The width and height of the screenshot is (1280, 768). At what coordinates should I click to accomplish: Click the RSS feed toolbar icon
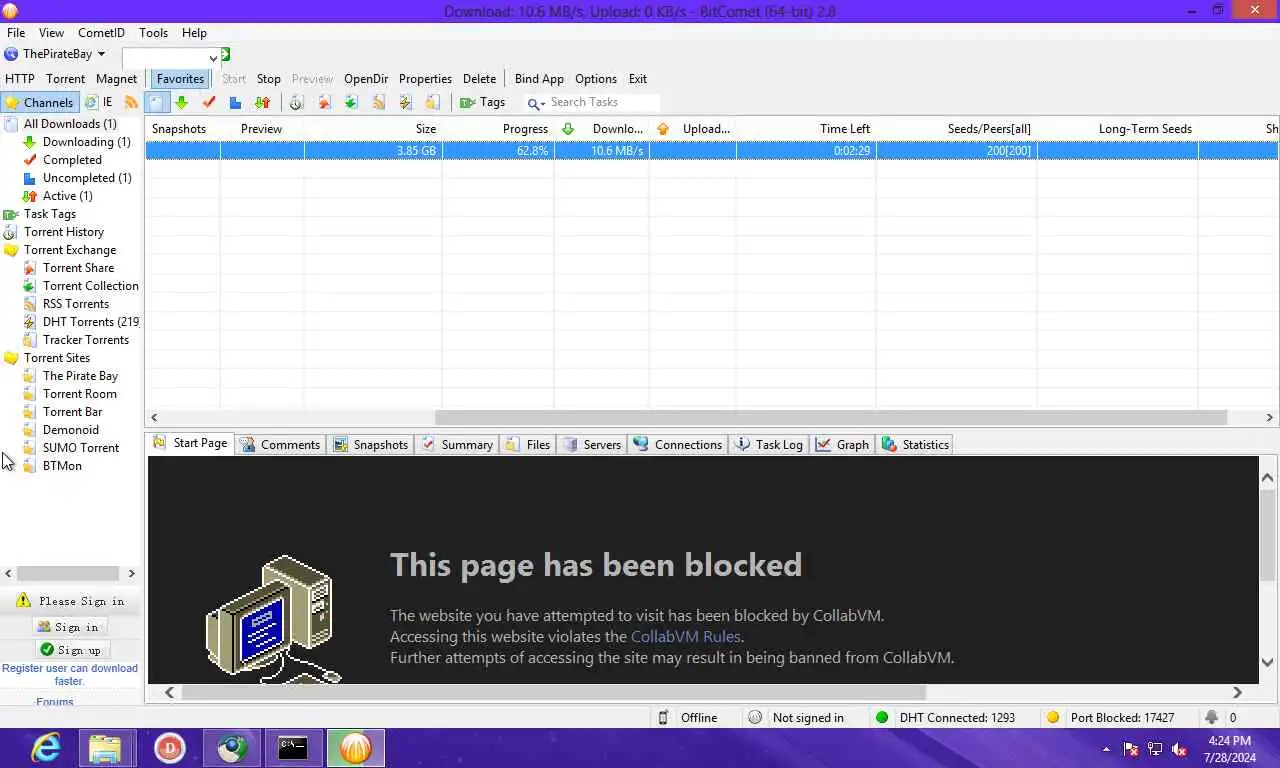click(x=131, y=102)
